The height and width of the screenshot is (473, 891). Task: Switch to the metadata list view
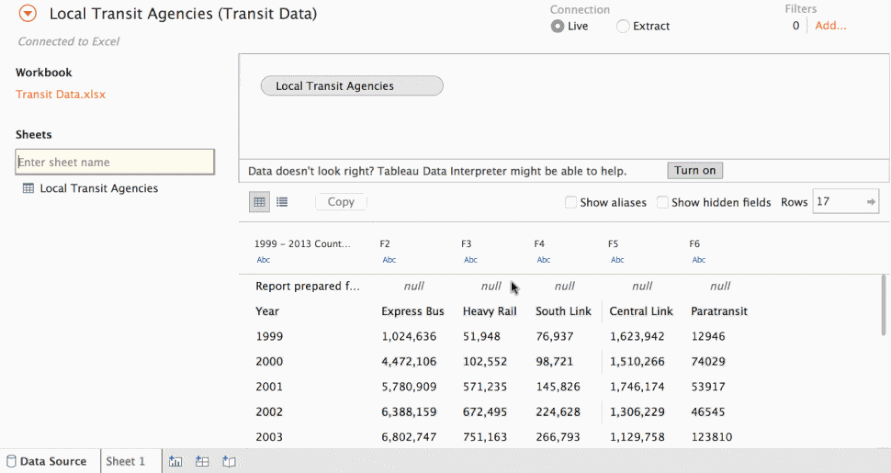[282, 202]
